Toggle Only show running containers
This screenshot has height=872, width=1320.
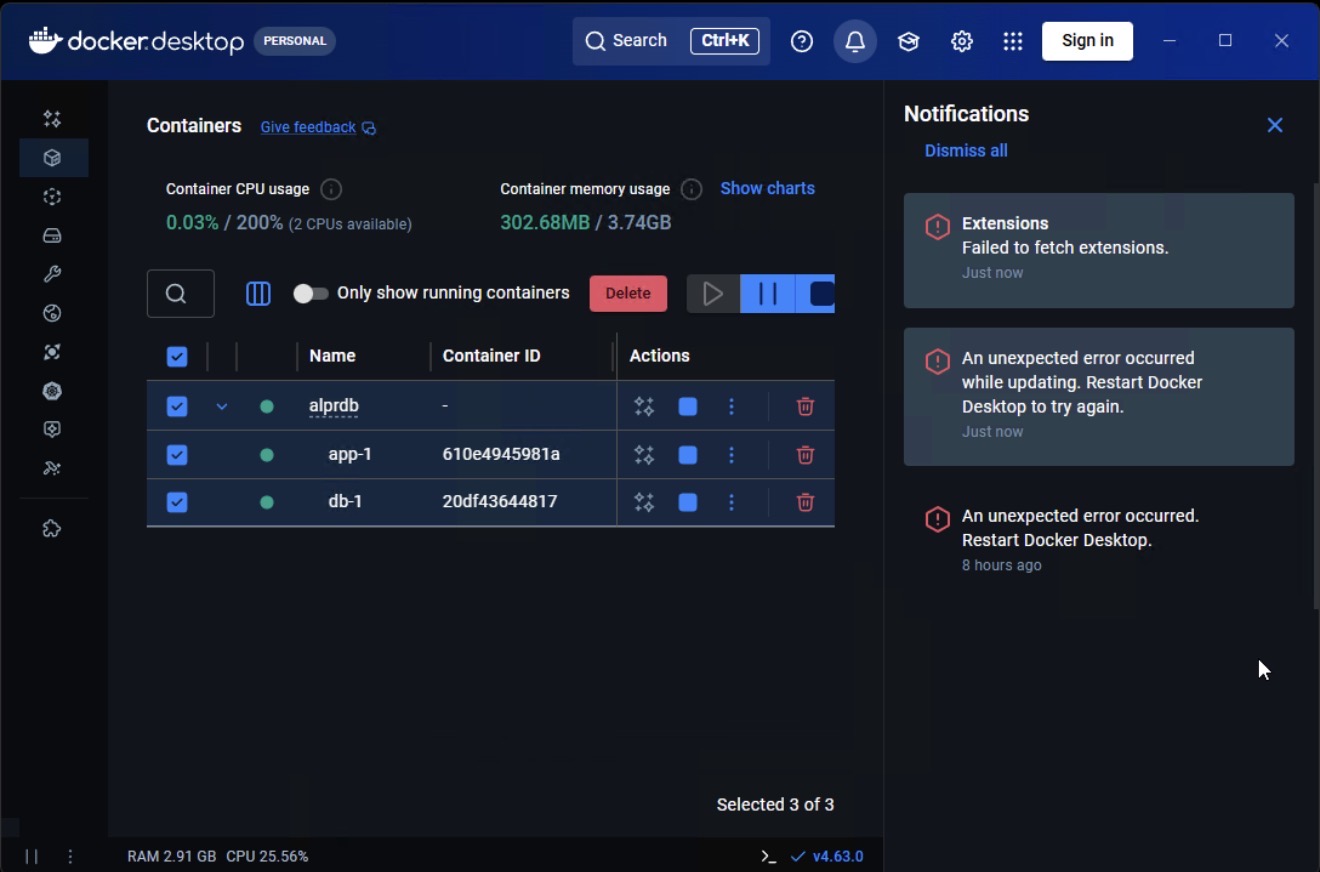click(310, 293)
